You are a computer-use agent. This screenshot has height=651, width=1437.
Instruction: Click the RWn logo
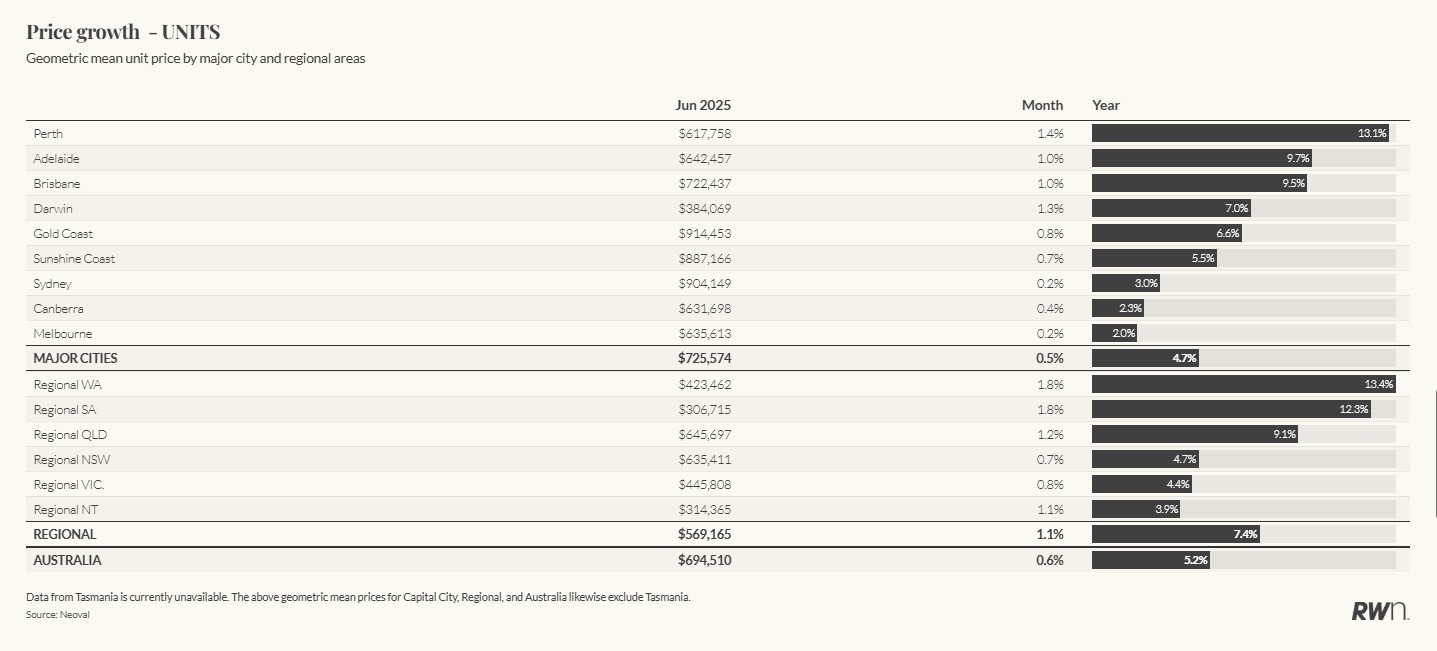pos(1380,611)
